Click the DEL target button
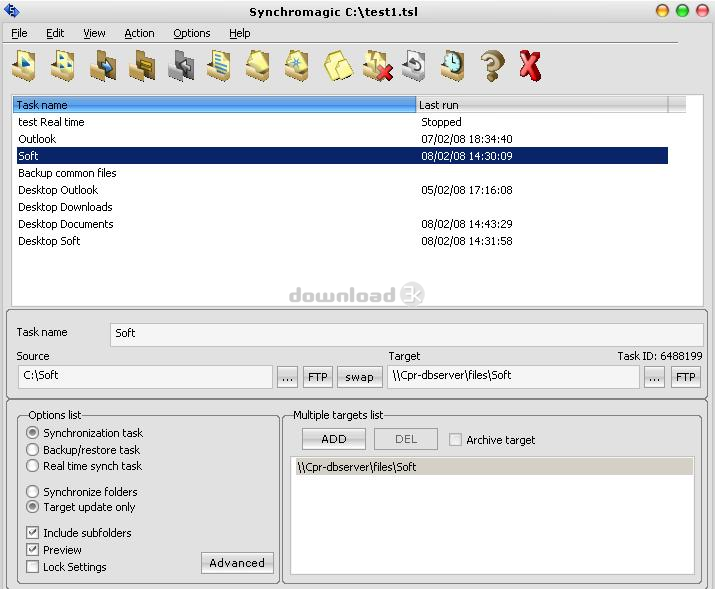715x589 pixels. pos(406,439)
